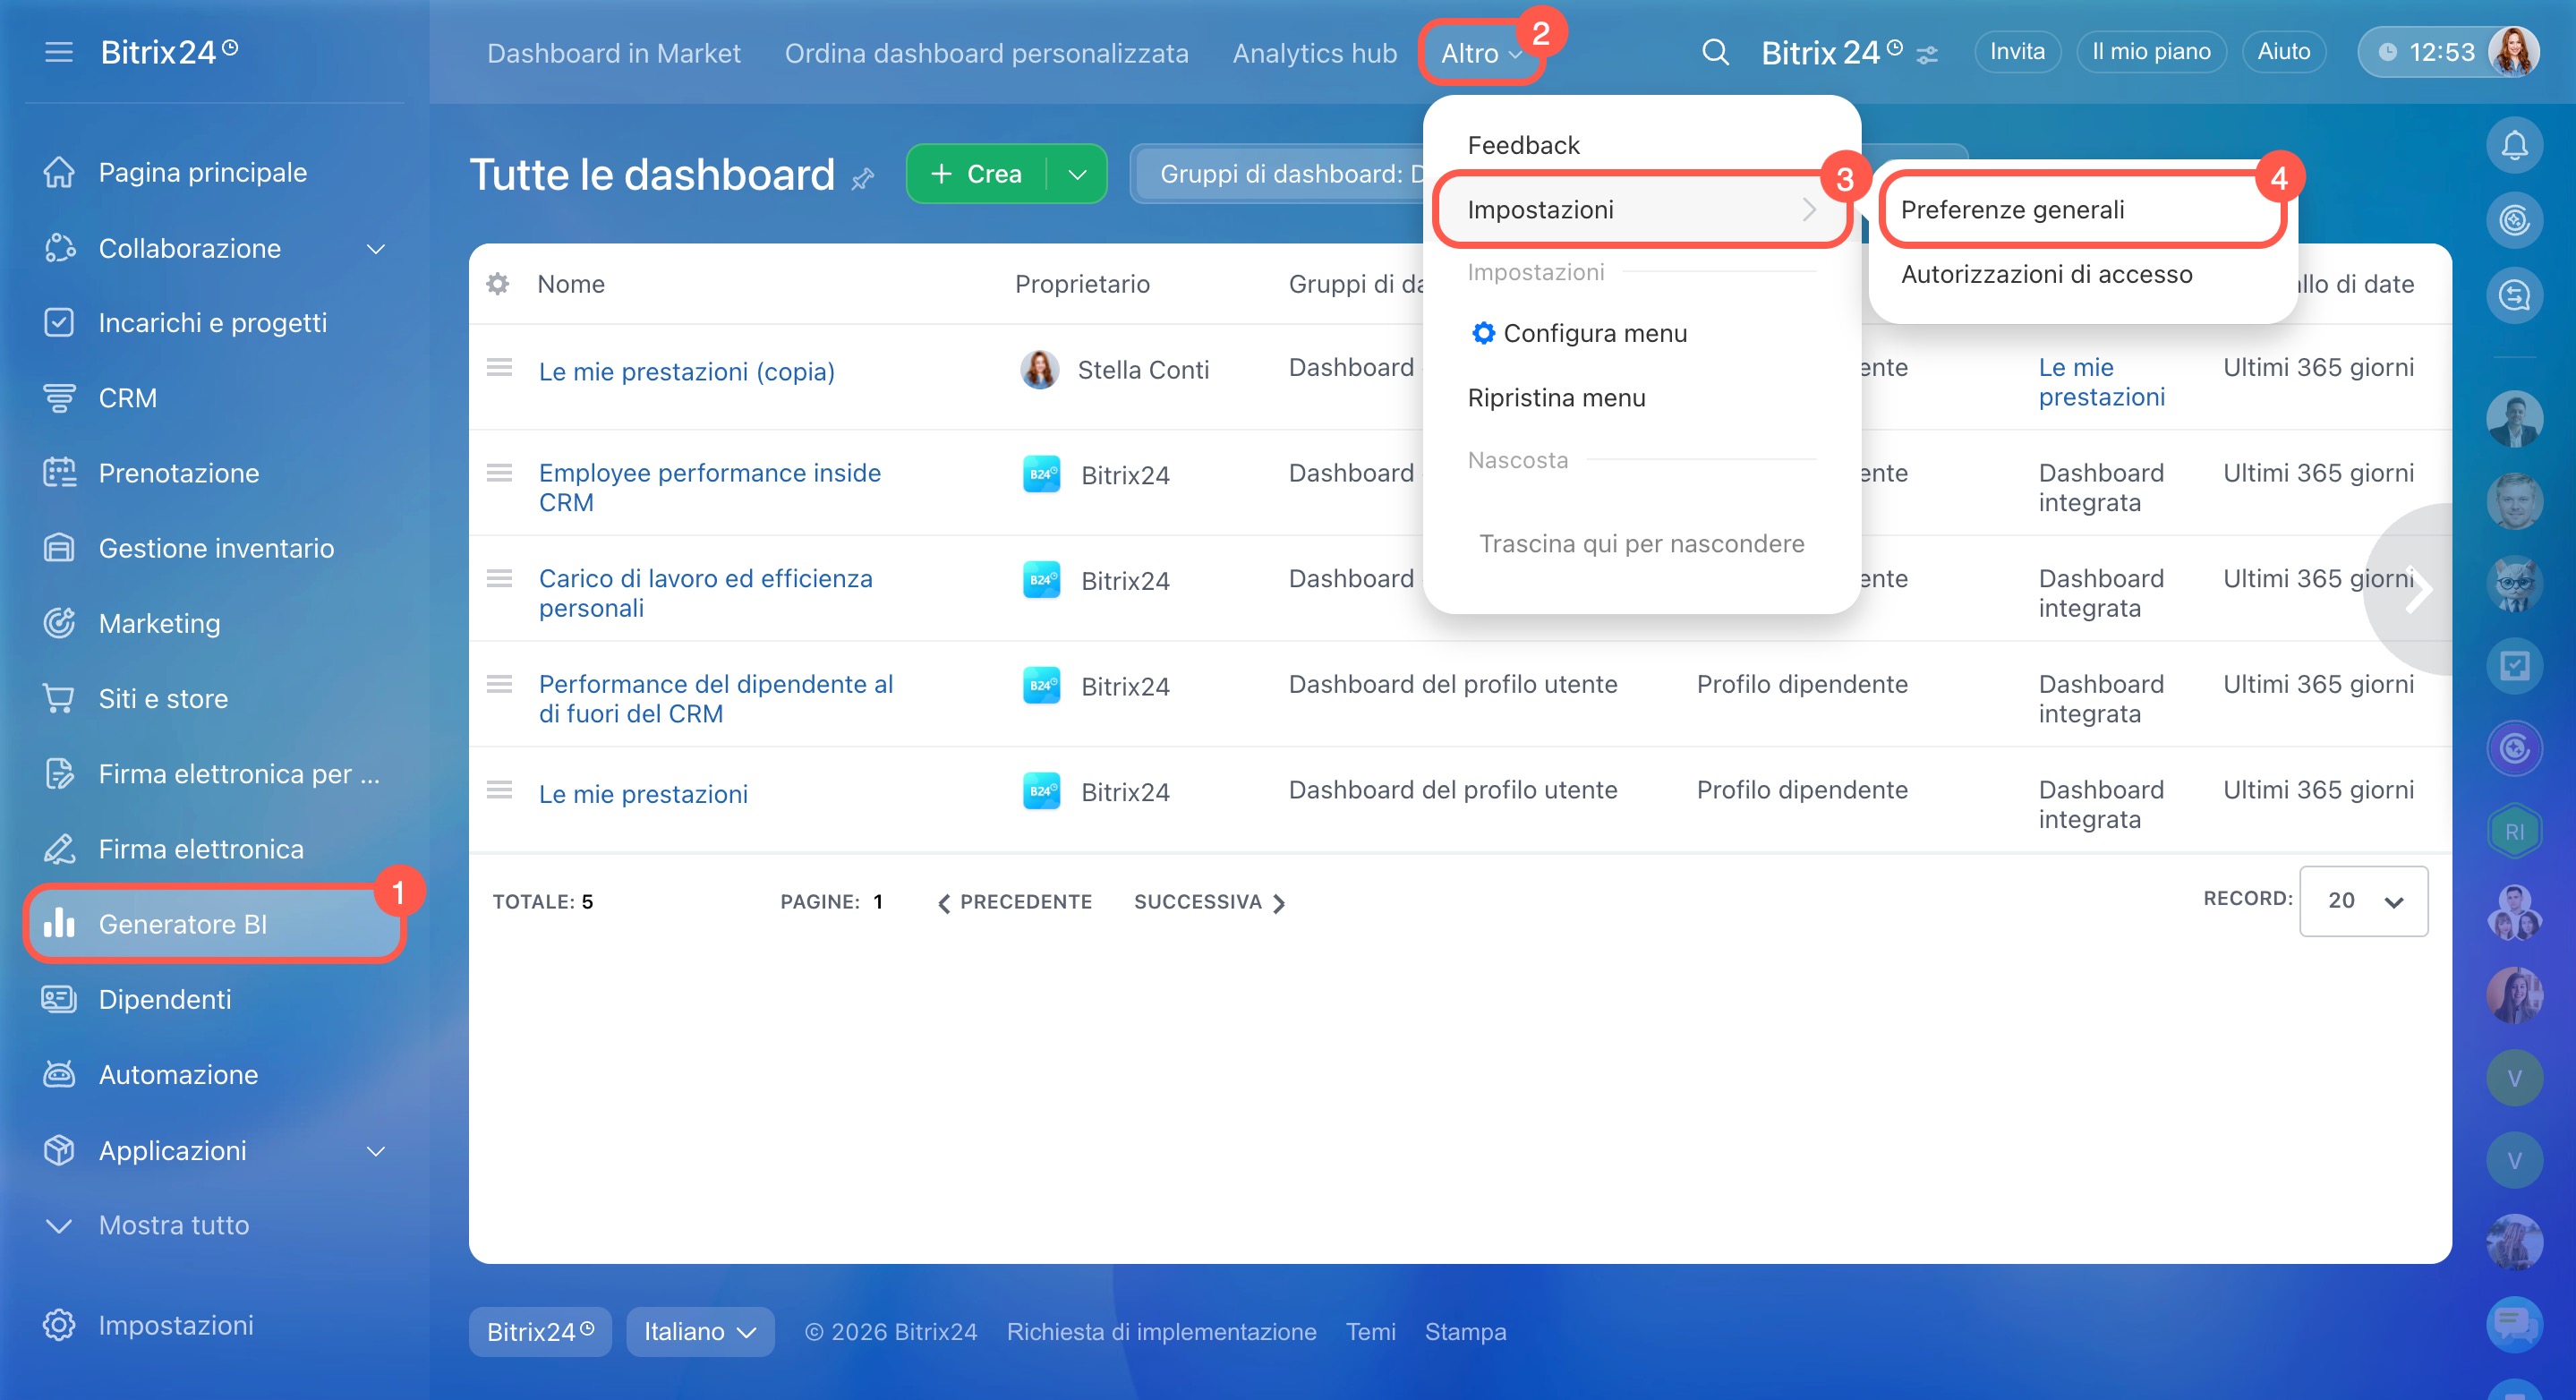Open CRM section in sidebar
The width and height of the screenshot is (2576, 1400).
tap(127, 398)
